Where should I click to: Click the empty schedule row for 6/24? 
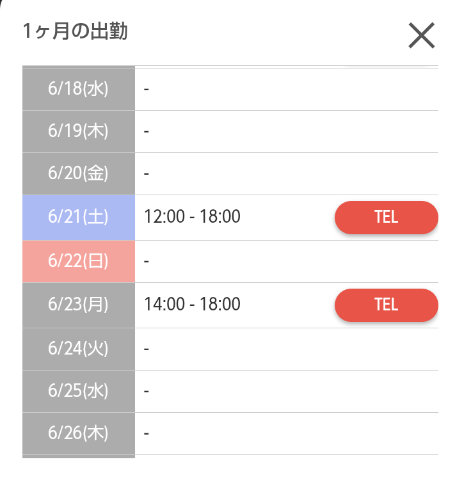click(x=287, y=349)
